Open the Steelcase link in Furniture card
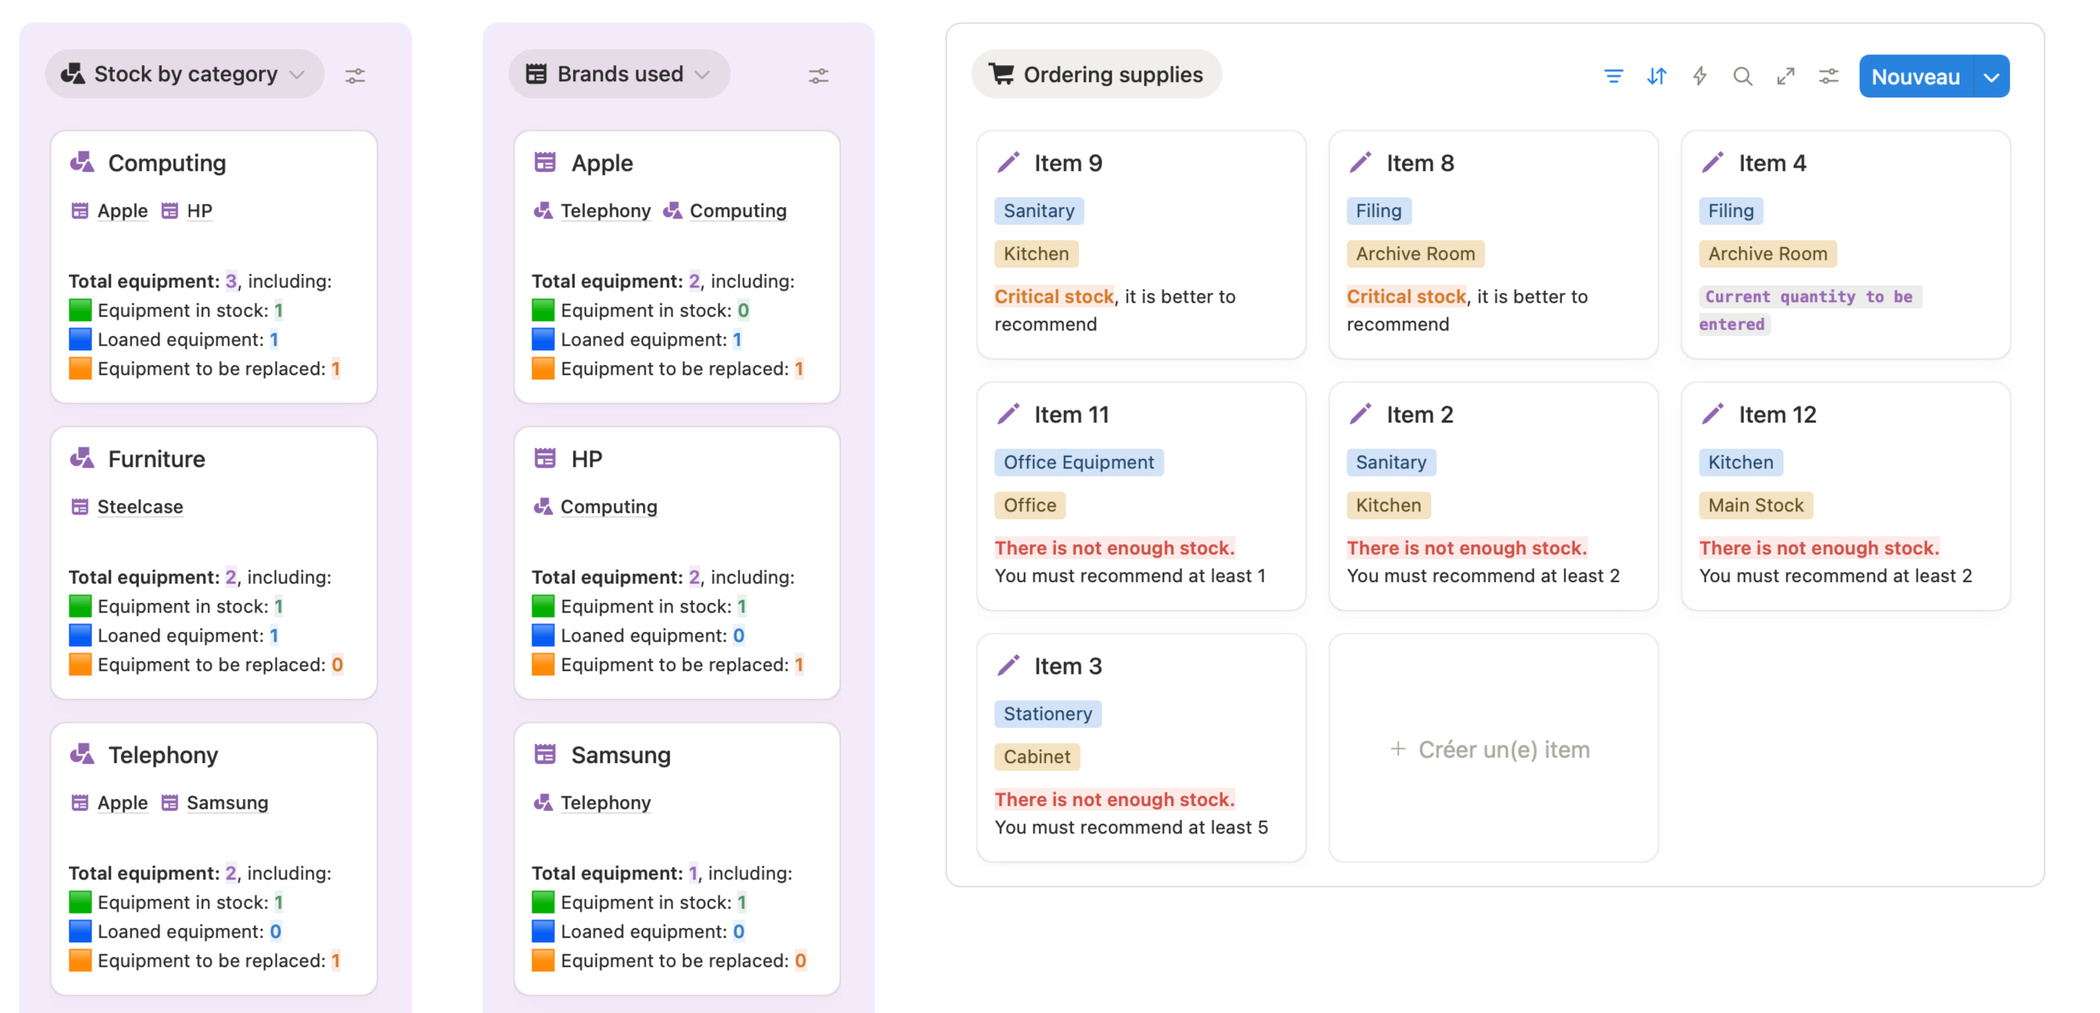Viewport: 2100px width, 1013px height. coord(140,507)
